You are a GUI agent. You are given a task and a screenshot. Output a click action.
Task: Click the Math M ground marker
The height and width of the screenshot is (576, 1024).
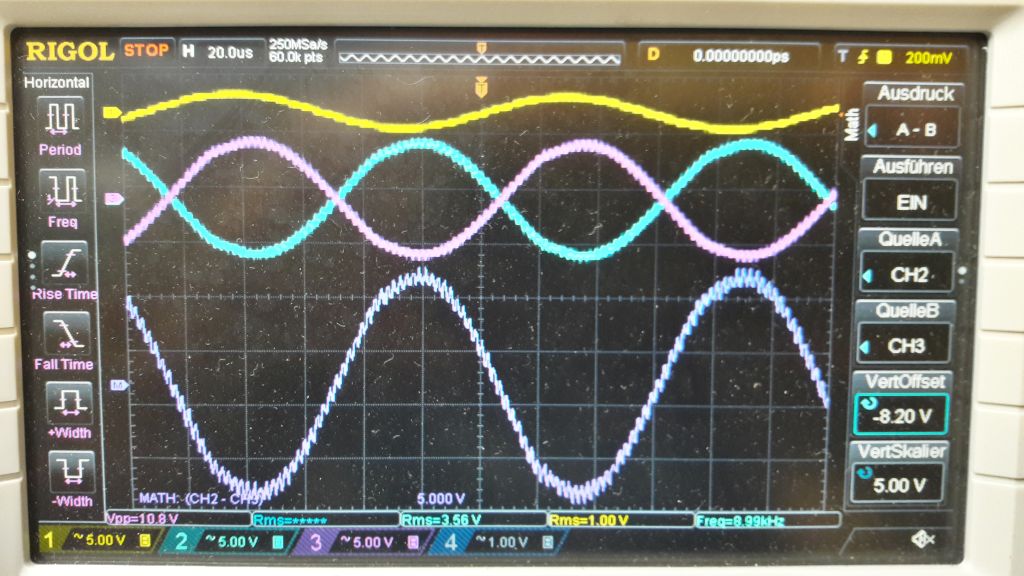[x=118, y=385]
